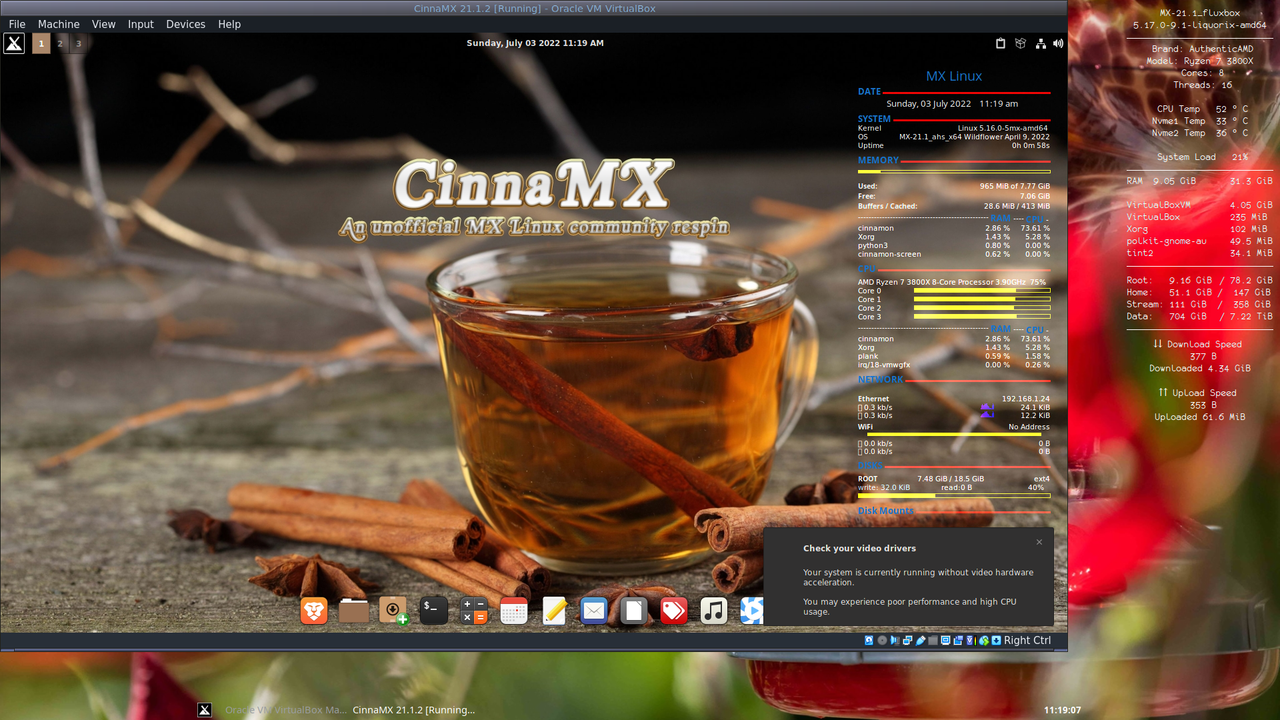Open the File menu in VirtualBox
This screenshot has width=1280, height=720.
tap(17, 24)
